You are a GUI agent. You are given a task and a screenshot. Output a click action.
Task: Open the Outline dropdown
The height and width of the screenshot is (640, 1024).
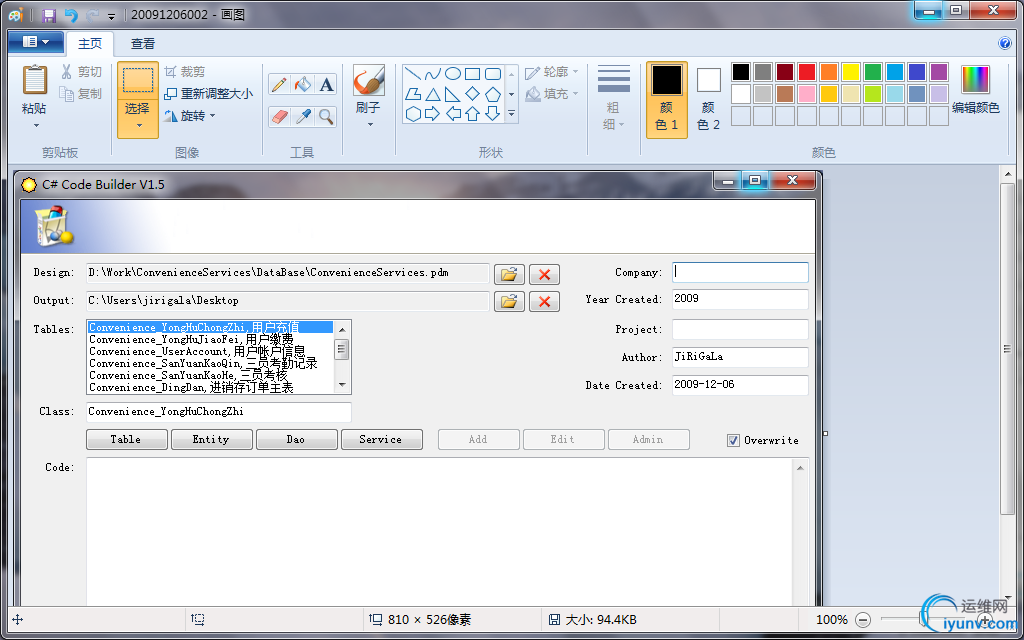[552, 72]
